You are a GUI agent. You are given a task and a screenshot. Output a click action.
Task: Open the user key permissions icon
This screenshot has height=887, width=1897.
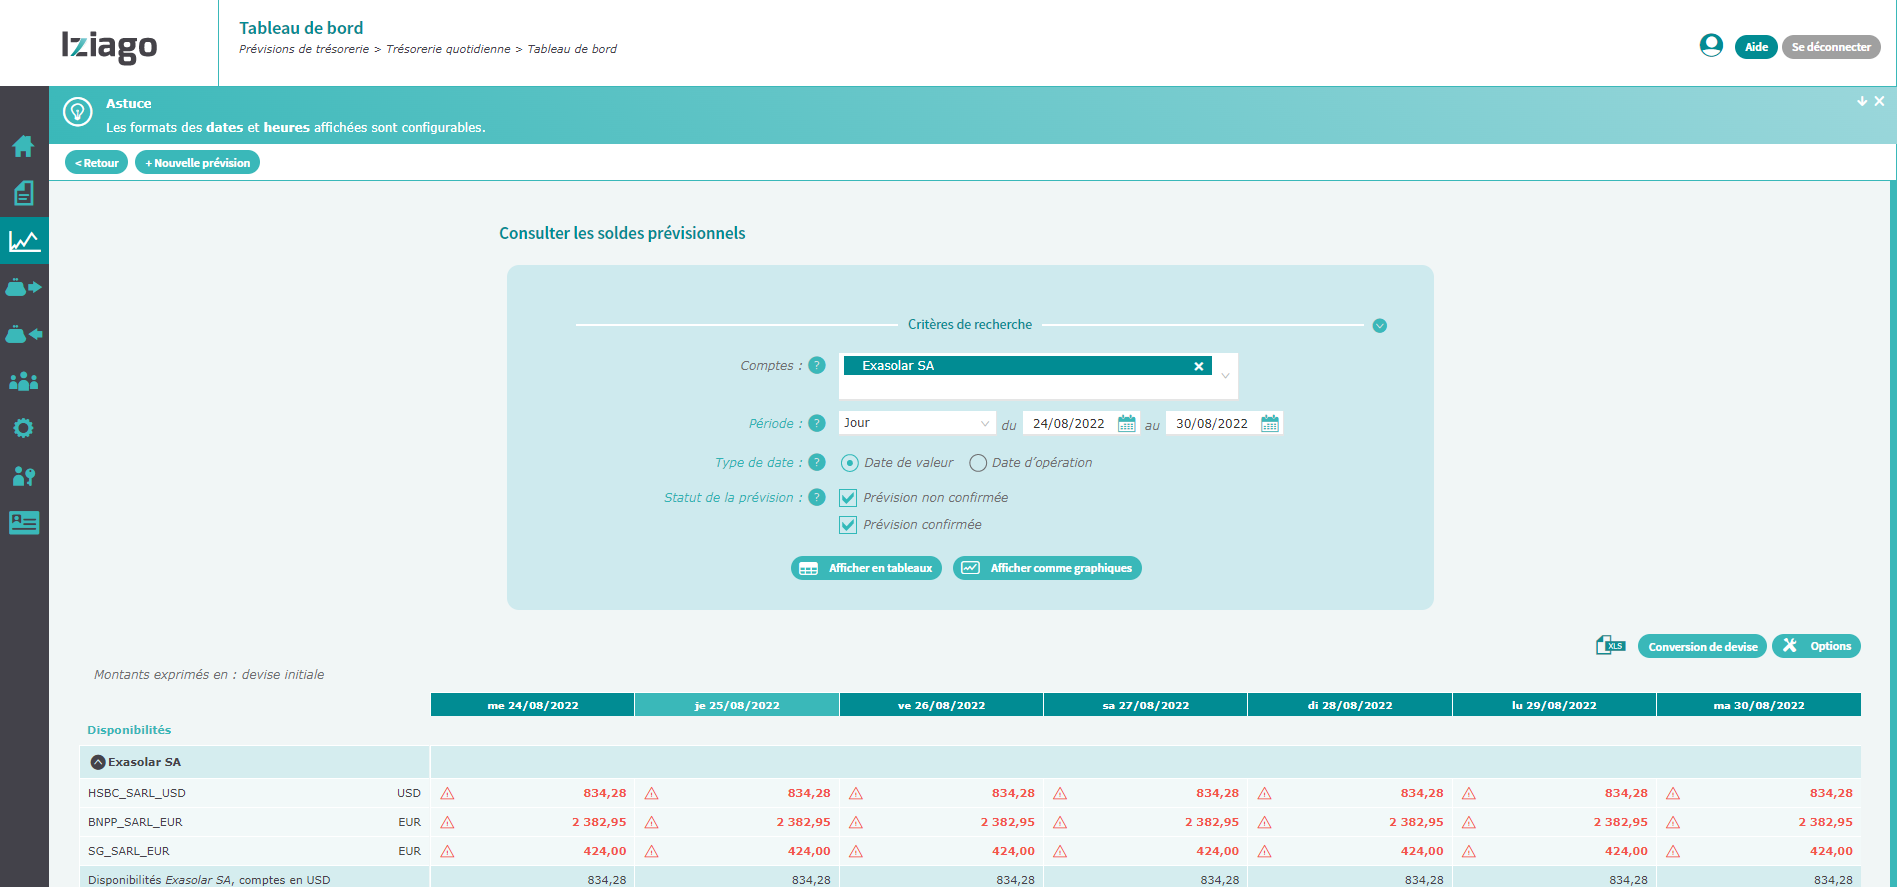click(x=23, y=476)
